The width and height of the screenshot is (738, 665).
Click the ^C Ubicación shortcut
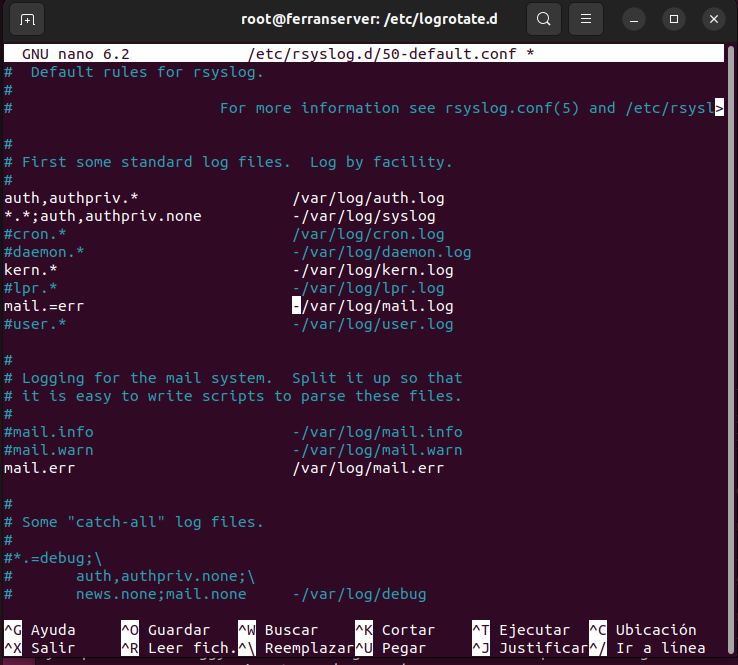click(x=643, y=630)
